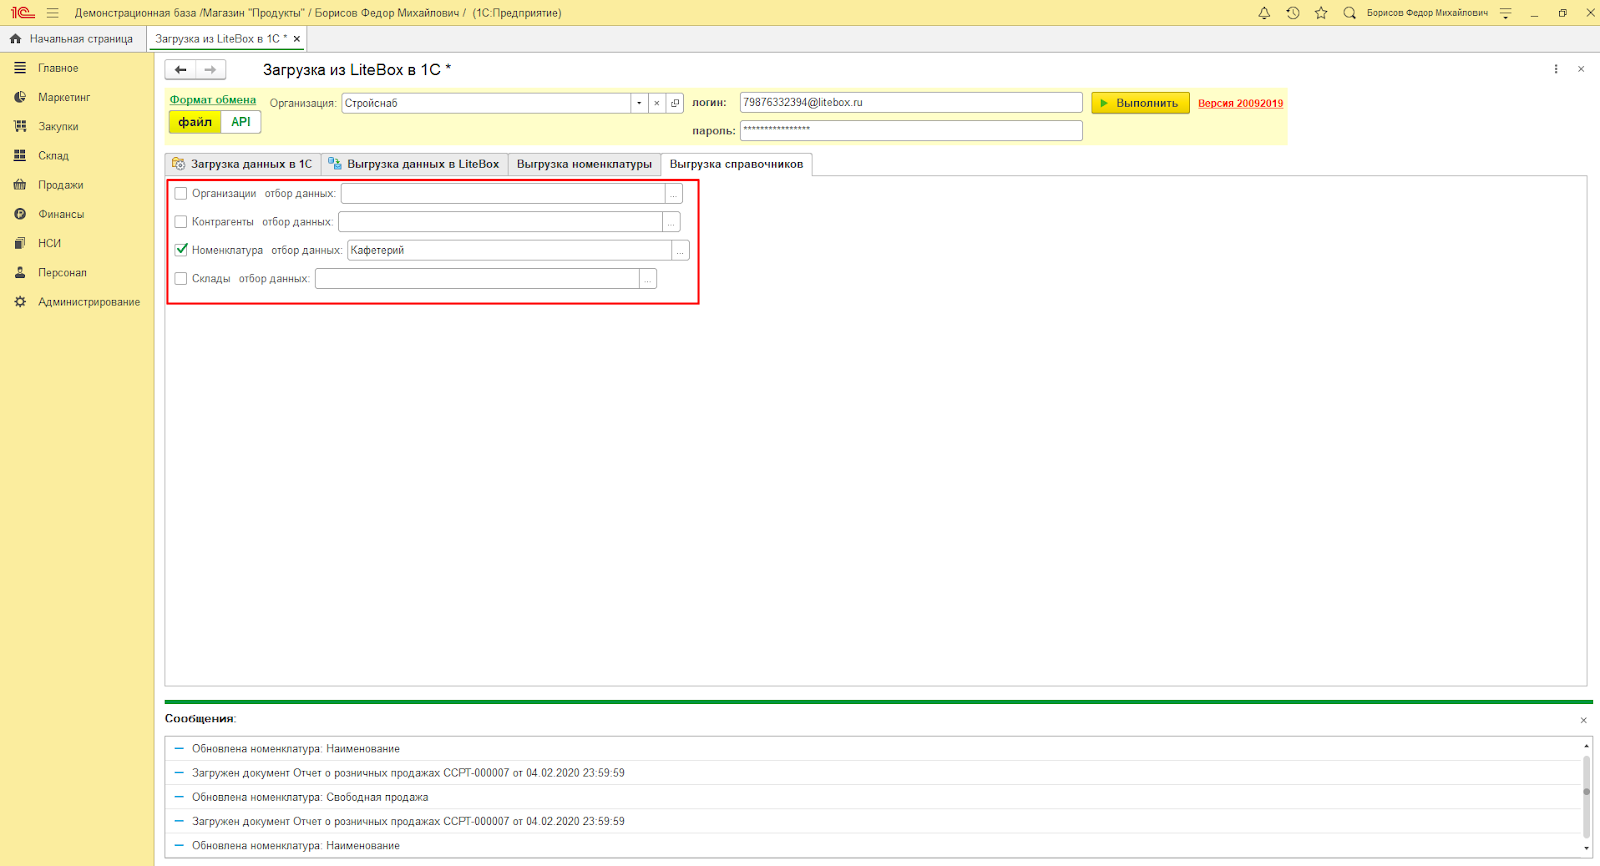
Task: Click the Организация input with Стройснаб
Action: (x=486, y=103)
